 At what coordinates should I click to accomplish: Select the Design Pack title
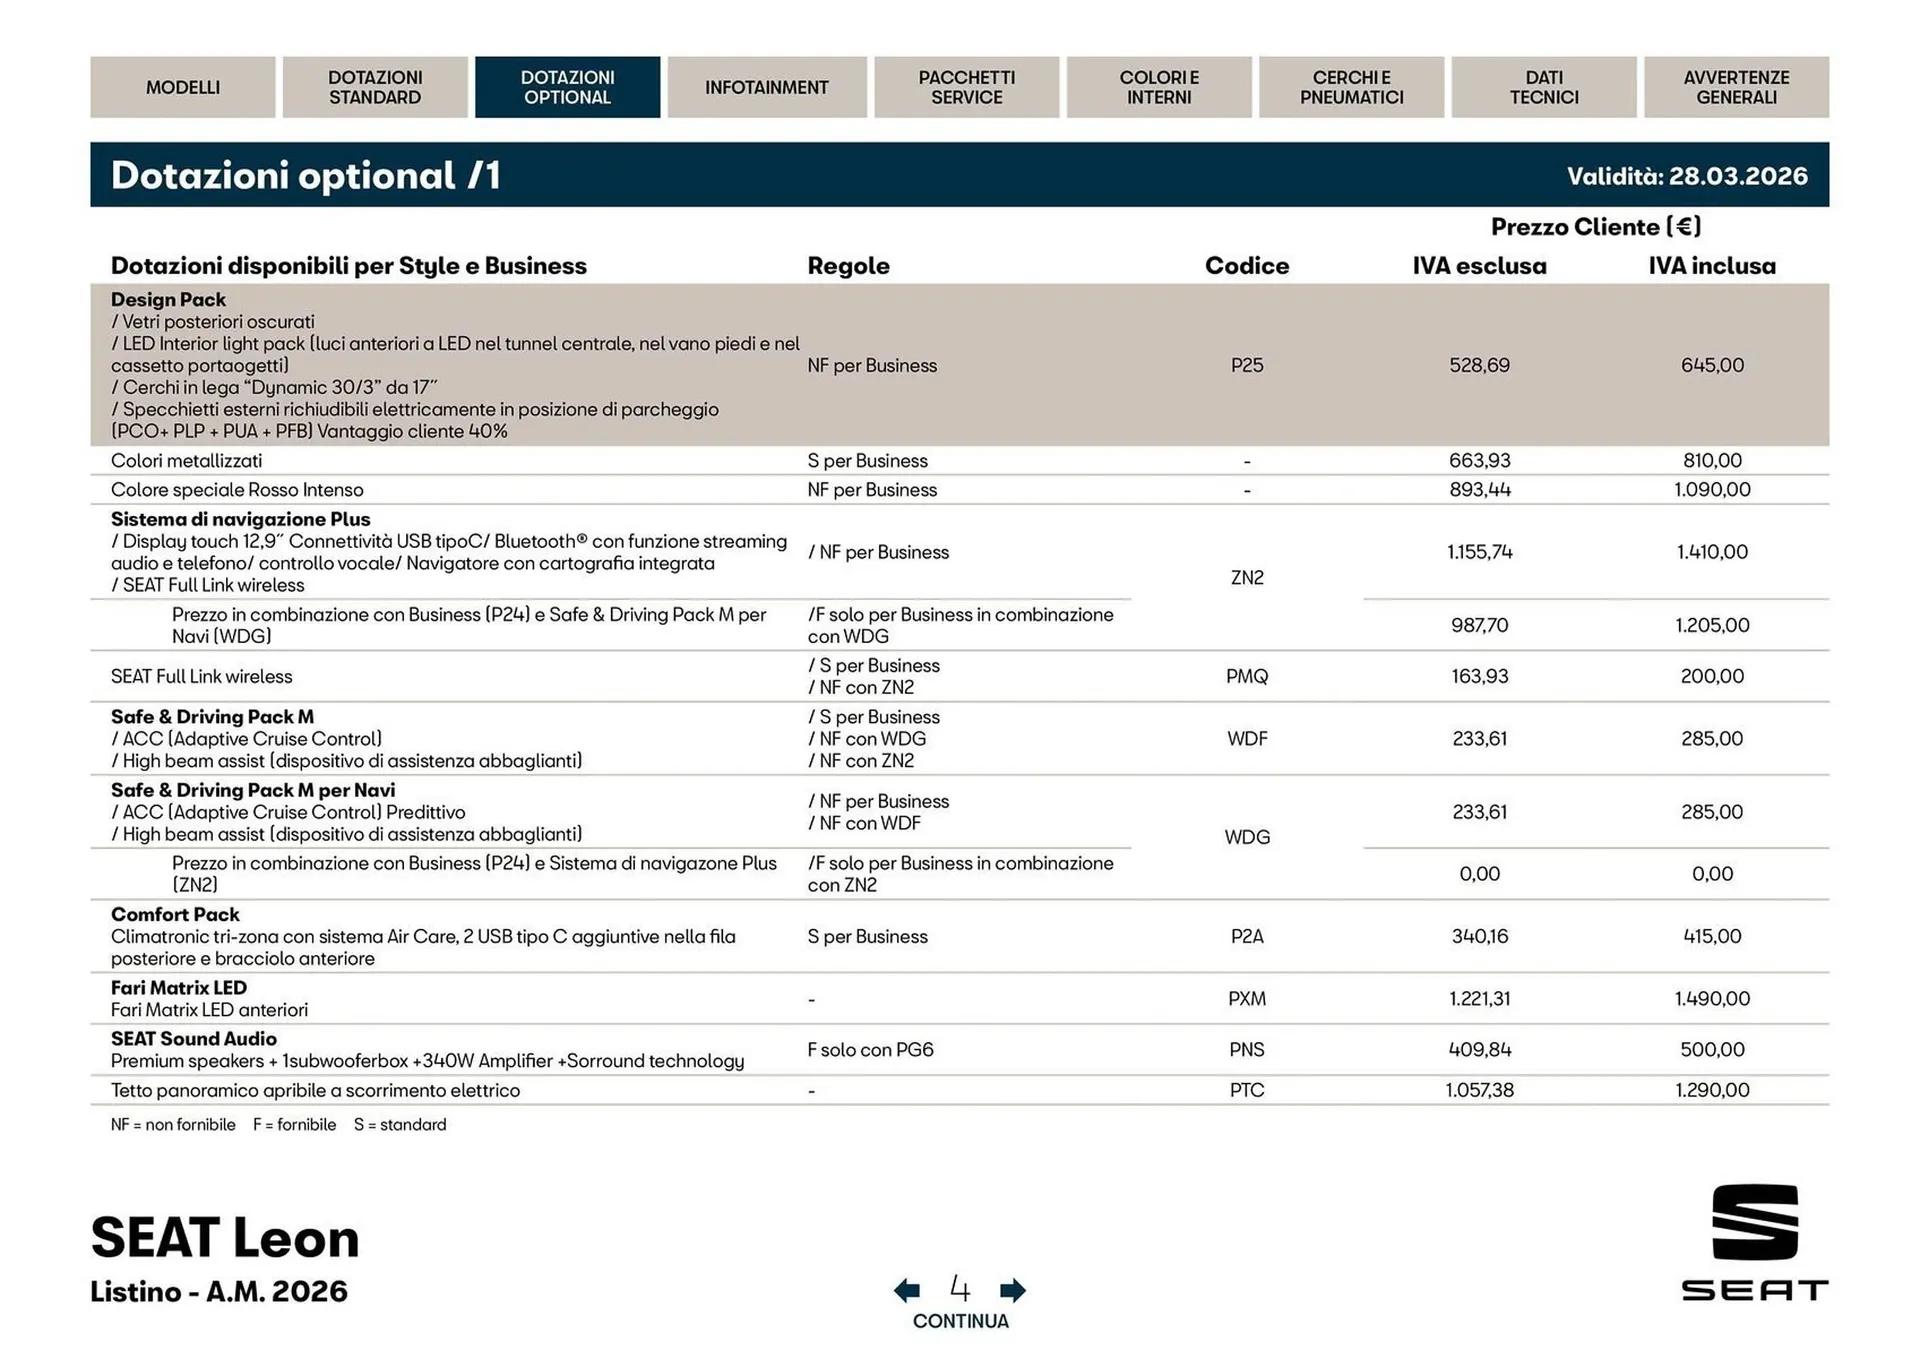click(x=168, y=299)
